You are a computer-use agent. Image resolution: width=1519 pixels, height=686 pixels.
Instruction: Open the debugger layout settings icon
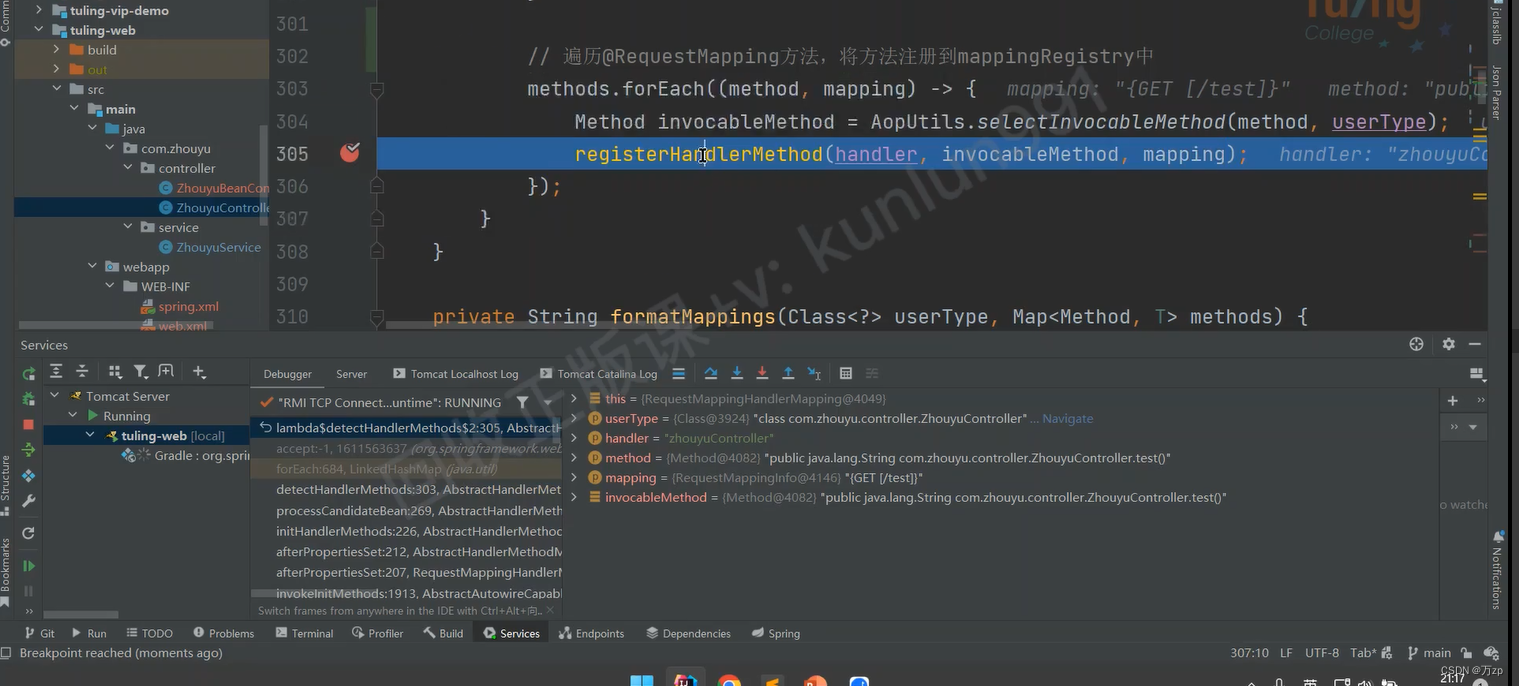point(1477,373)
